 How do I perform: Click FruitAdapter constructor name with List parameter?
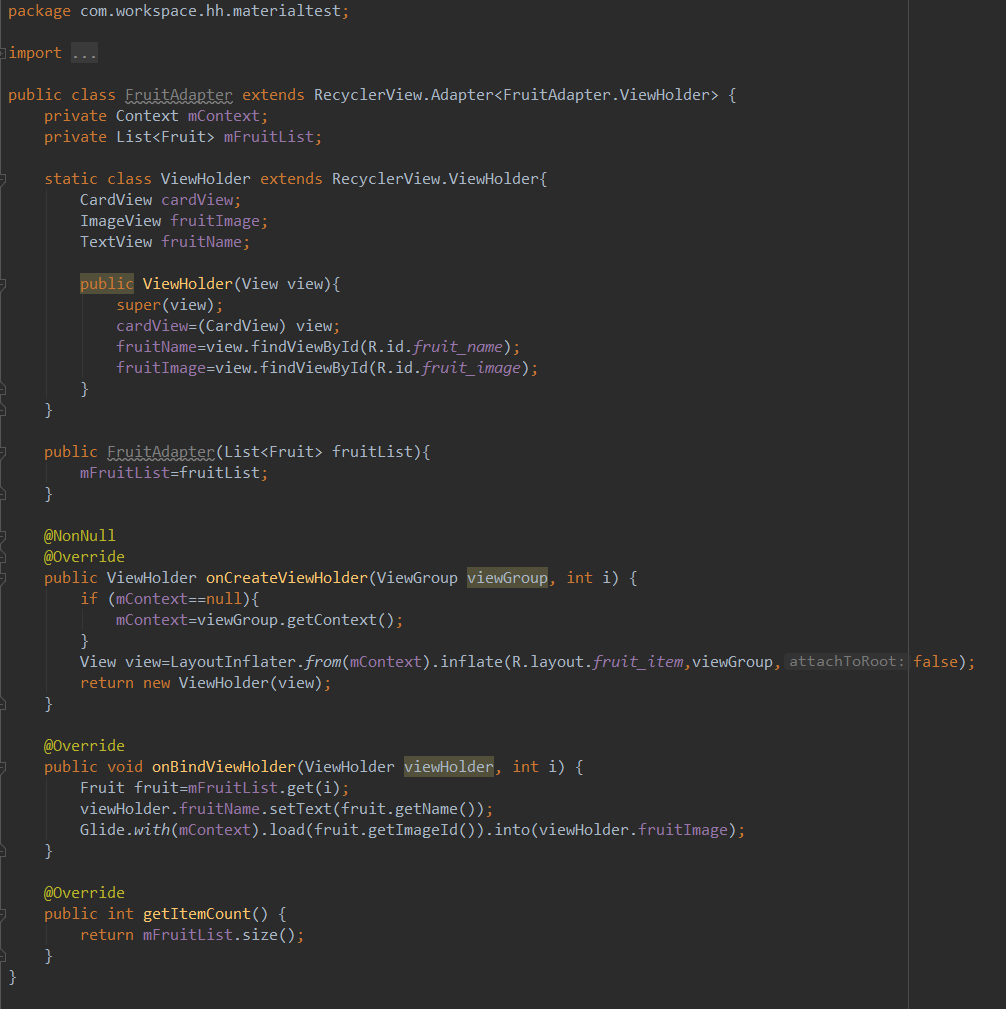pos(161,452)
